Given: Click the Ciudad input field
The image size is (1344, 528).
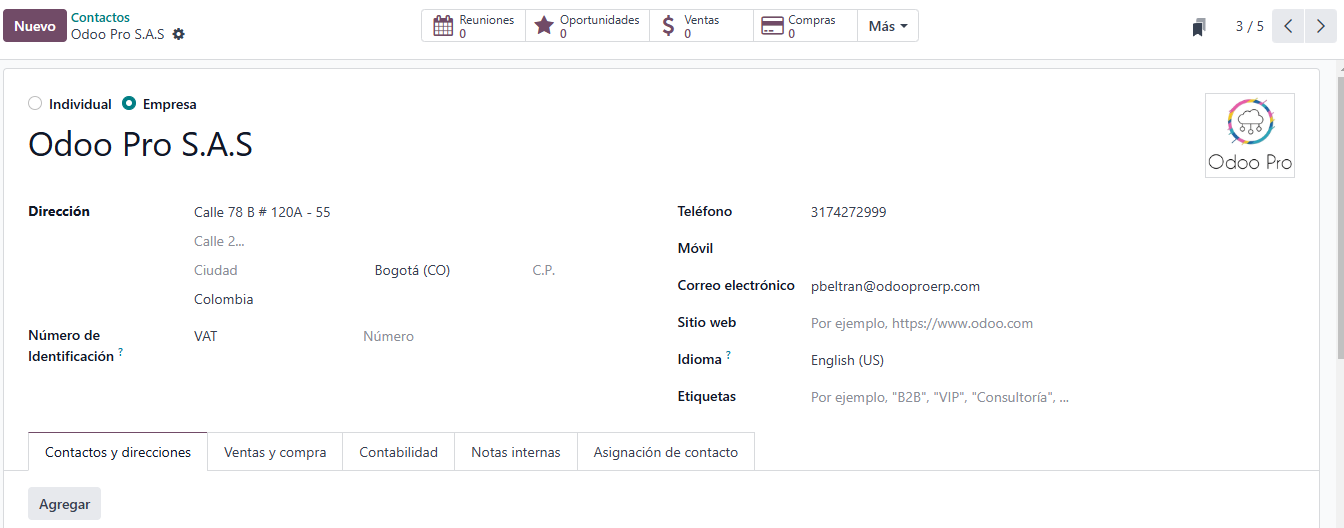Looking at the screenshot, I should [278, 270].
